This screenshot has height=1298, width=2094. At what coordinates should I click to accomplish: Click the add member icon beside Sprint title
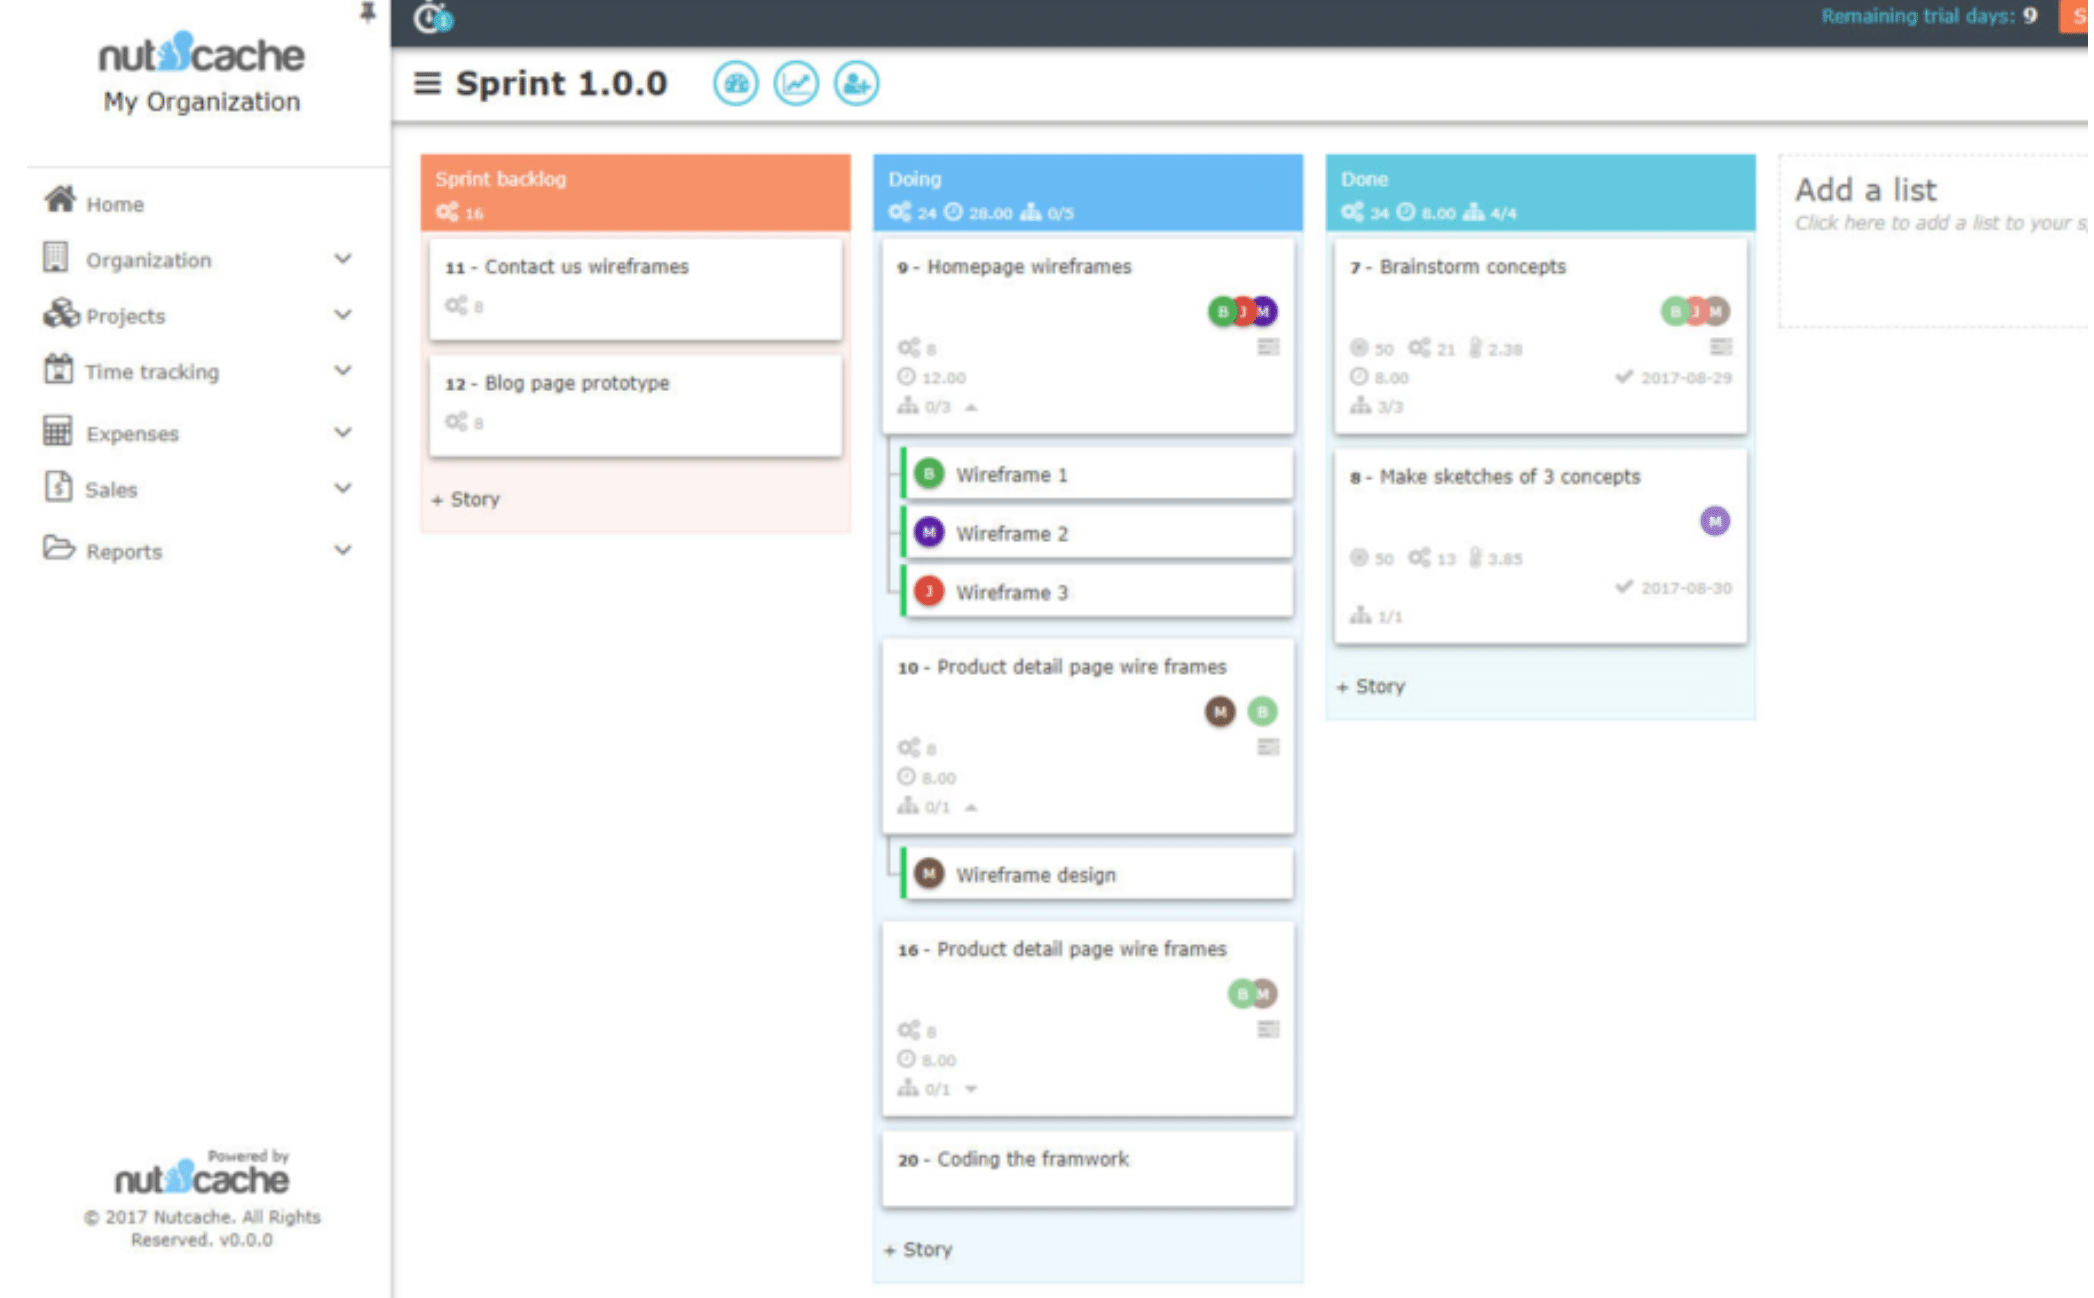[856, 84]
